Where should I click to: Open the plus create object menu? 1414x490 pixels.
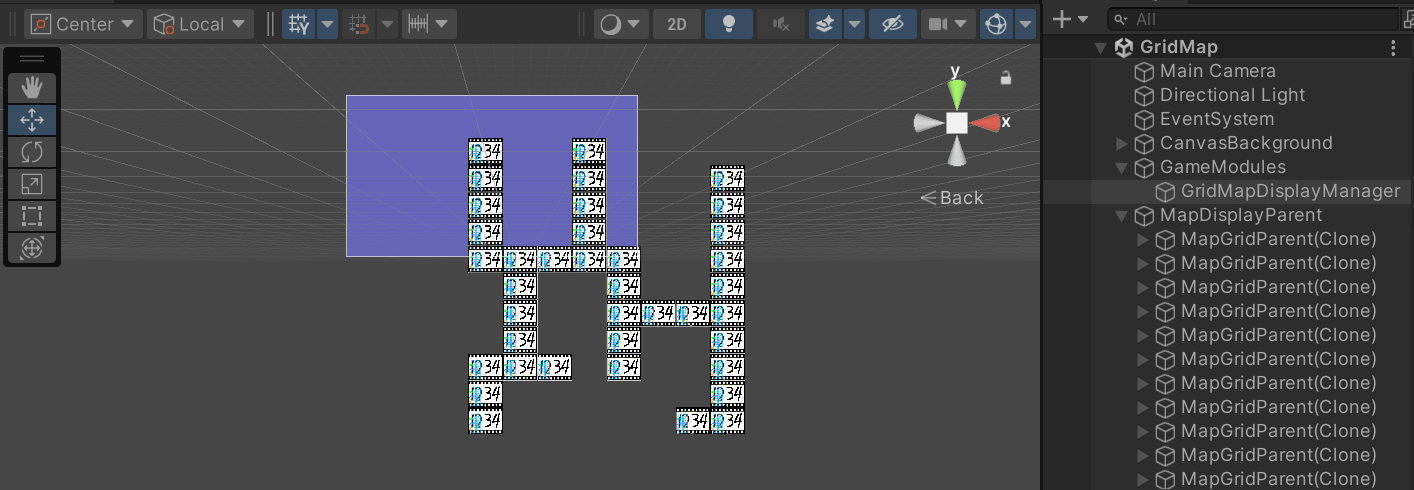click(x=1070, y=19)
